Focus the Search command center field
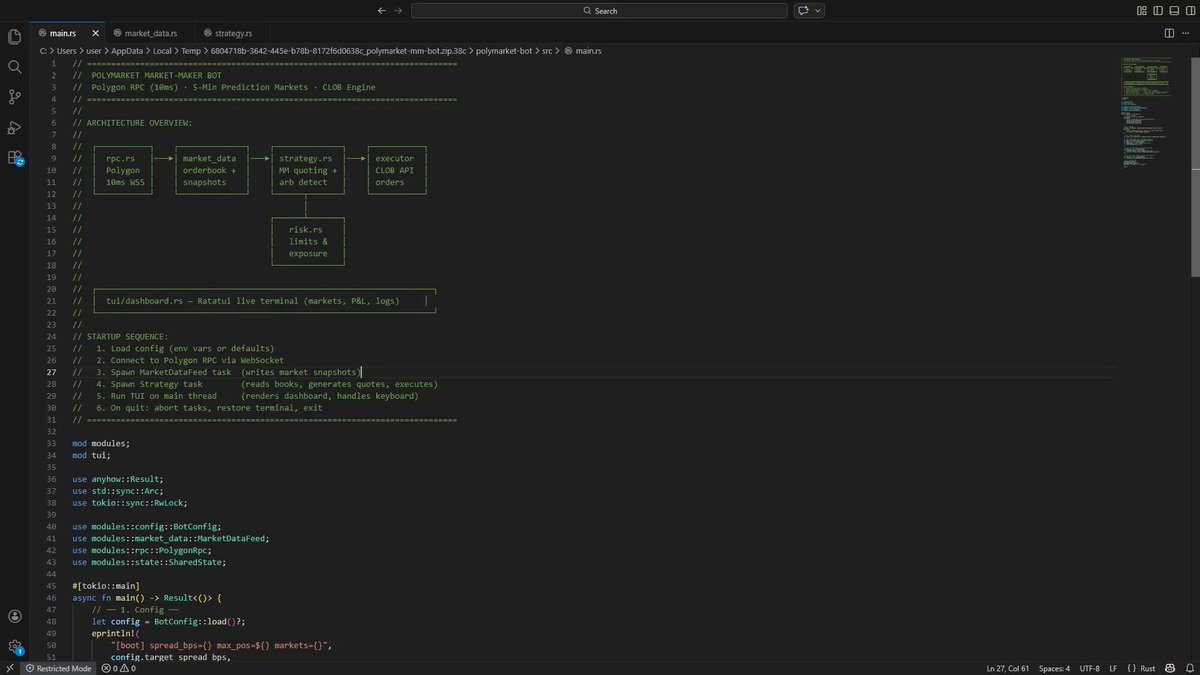 point(600,10)
